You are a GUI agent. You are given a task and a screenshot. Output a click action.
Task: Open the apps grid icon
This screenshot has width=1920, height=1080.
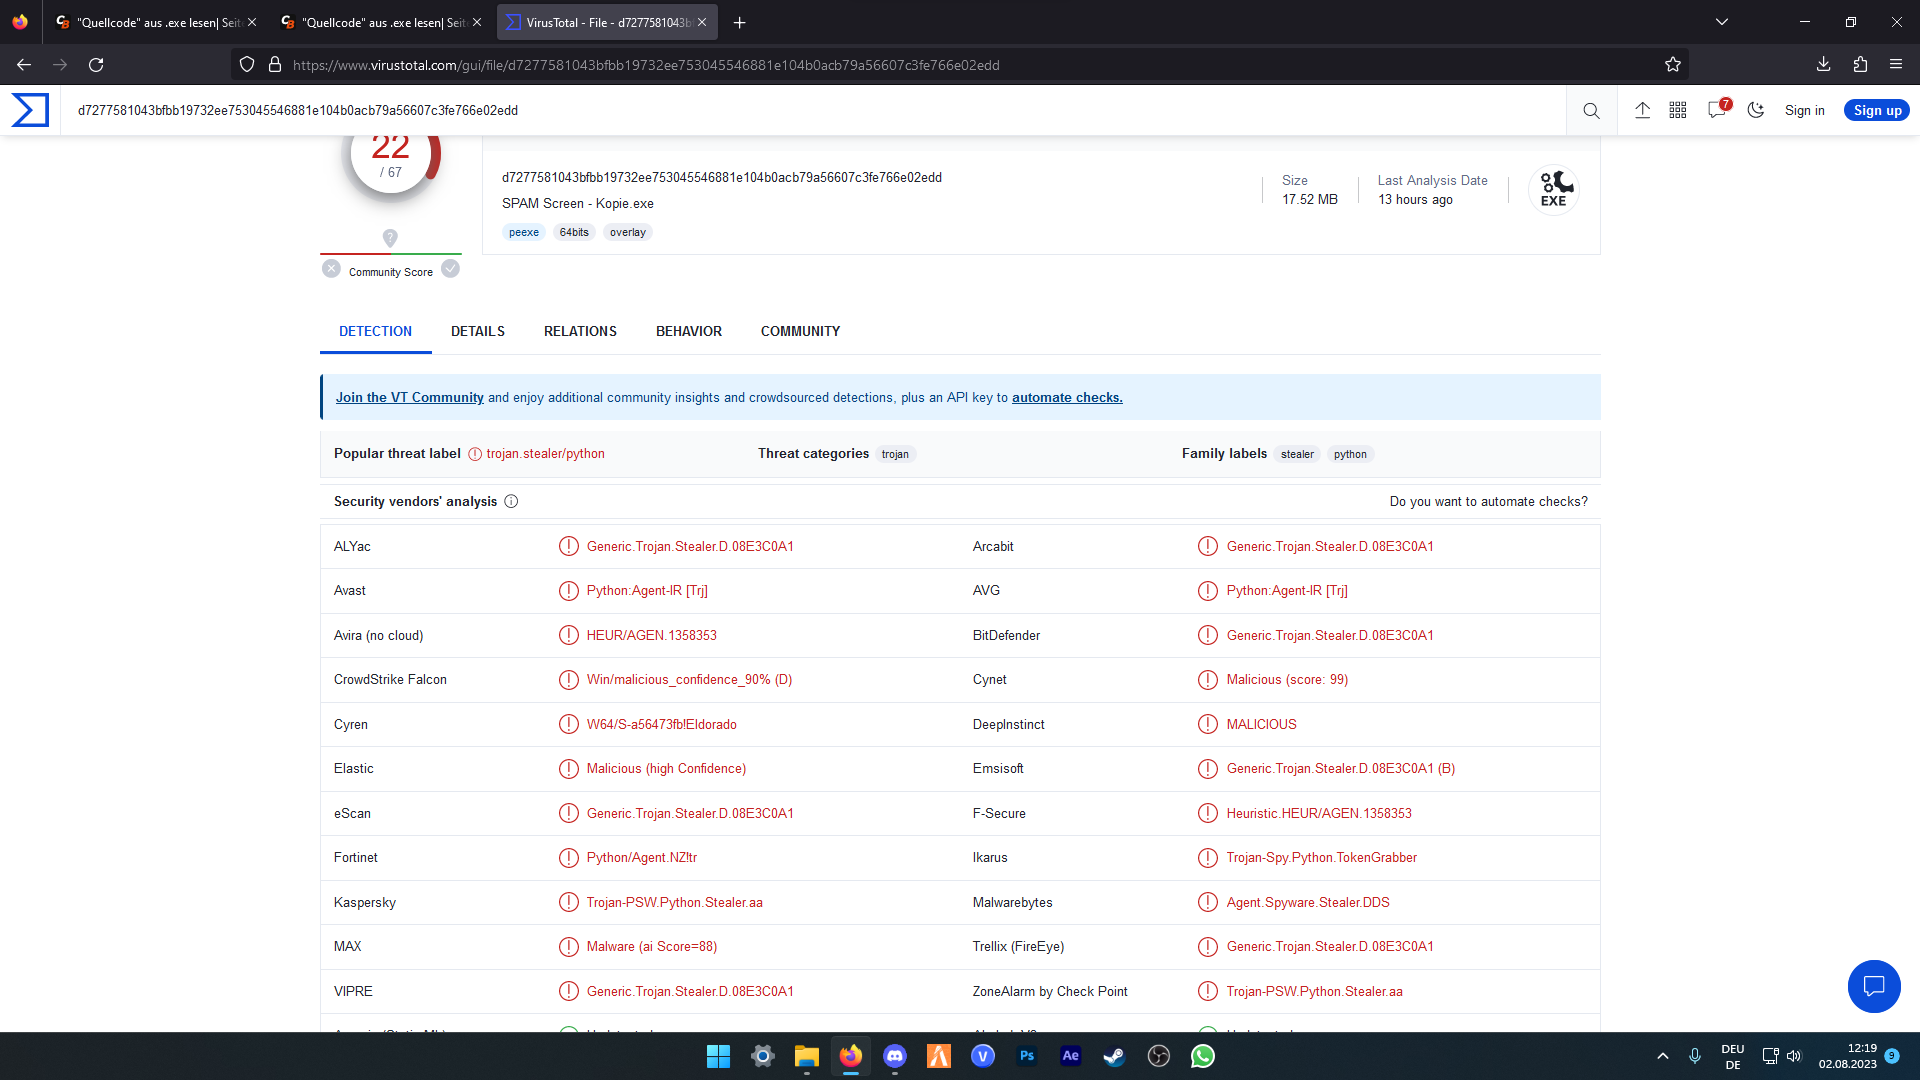pos(1678,111)
